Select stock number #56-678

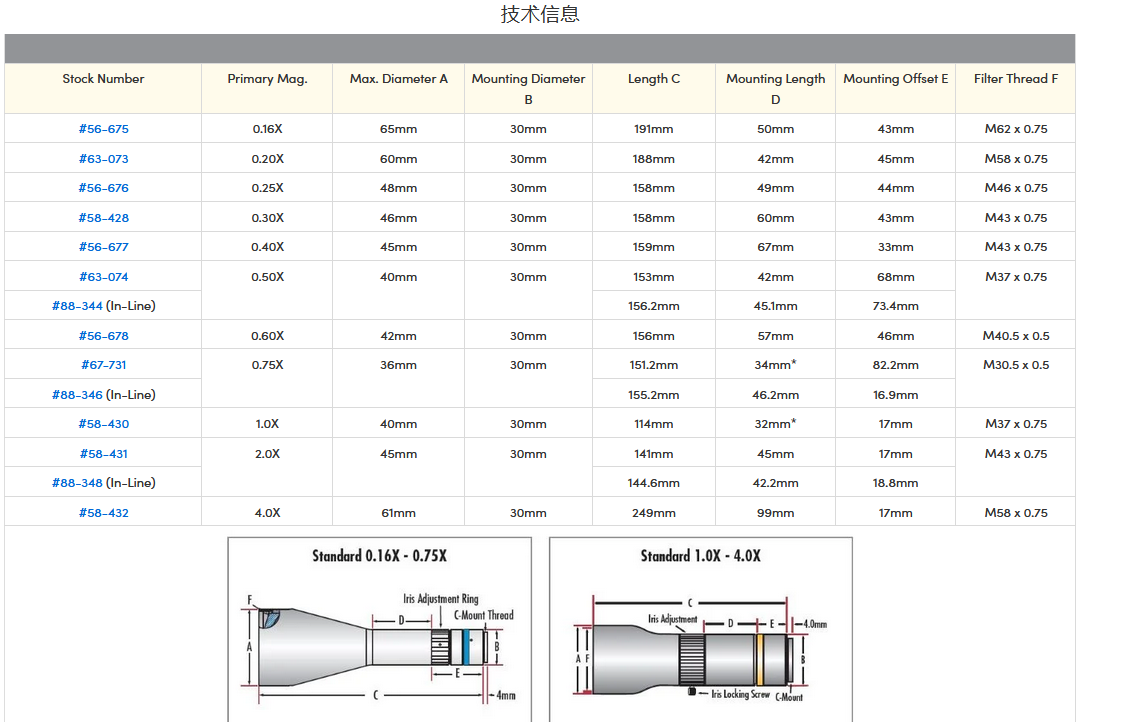coord(103,336)
